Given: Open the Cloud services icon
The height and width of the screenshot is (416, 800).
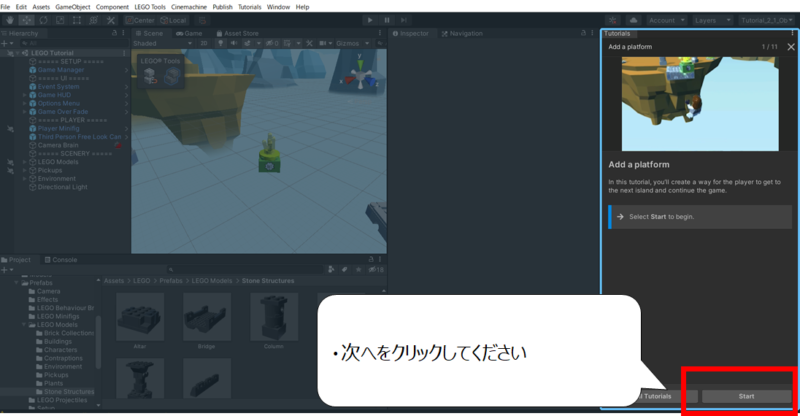Looking at the screenshot, I should tap(633, 20).
